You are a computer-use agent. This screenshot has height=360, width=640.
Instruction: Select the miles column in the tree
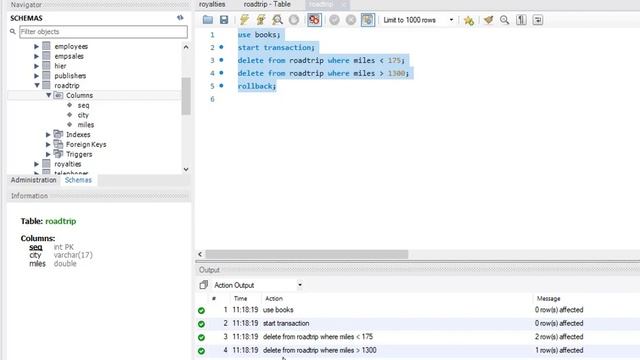tap(86, 125)
